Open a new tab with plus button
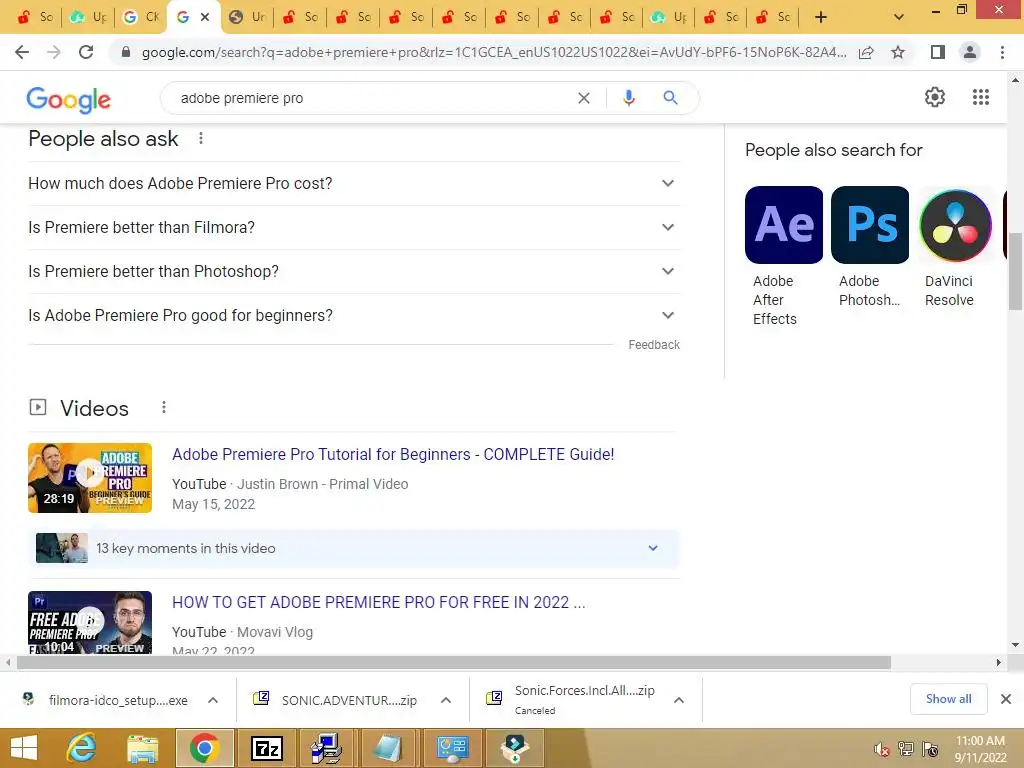The image size is (1024, 768). 821,17
